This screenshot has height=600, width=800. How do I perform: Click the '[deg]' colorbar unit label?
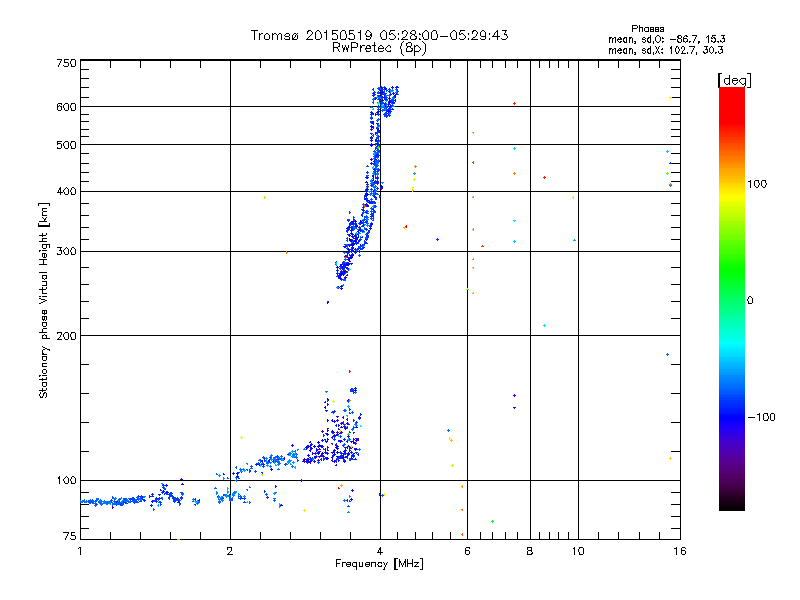pyautogui.click(x=734, y=80)
